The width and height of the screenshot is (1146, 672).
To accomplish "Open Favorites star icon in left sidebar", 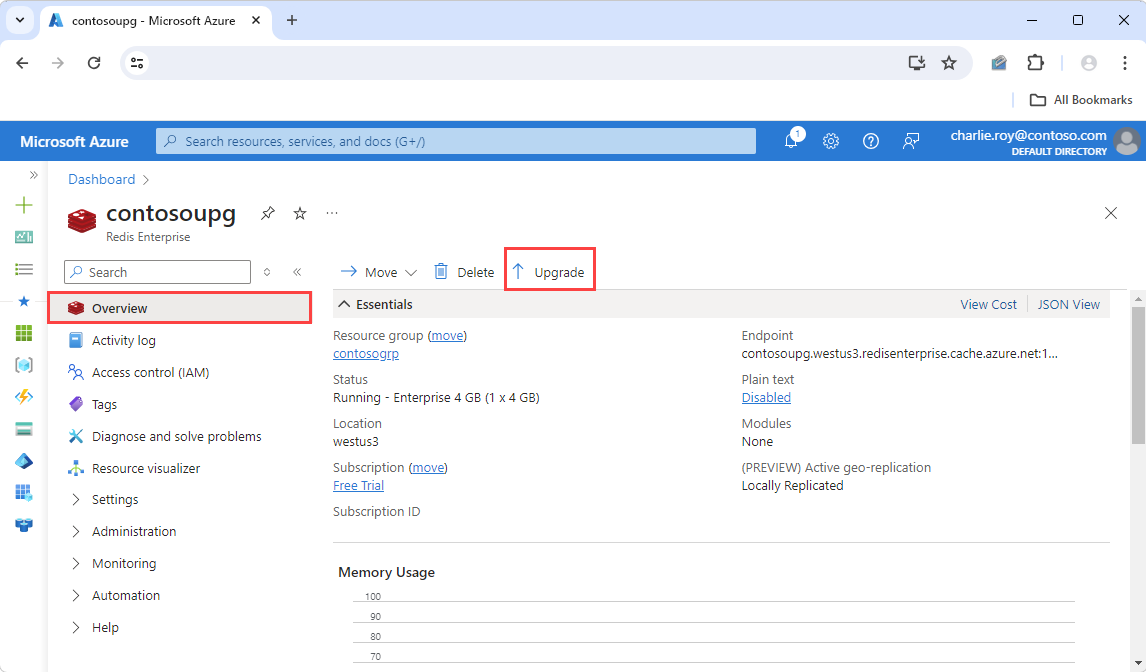I will (23, 301).
